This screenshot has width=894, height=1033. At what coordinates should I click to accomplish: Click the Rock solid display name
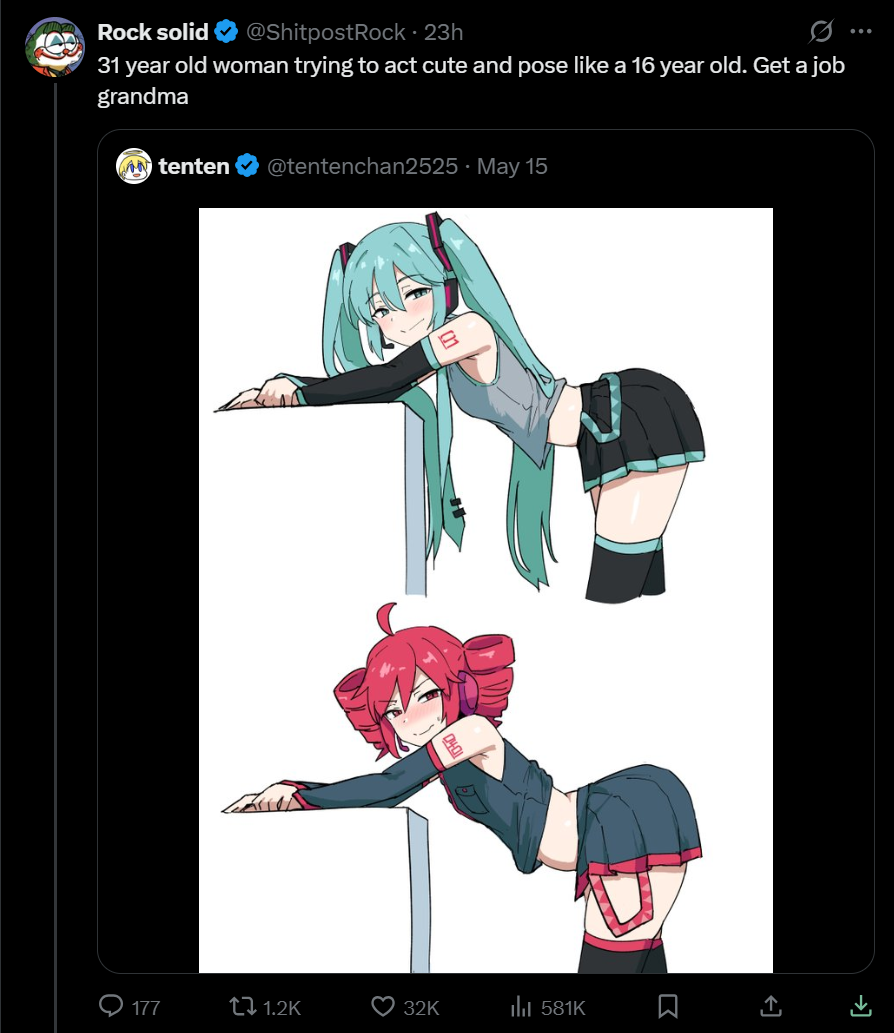[x=153, y=32]
